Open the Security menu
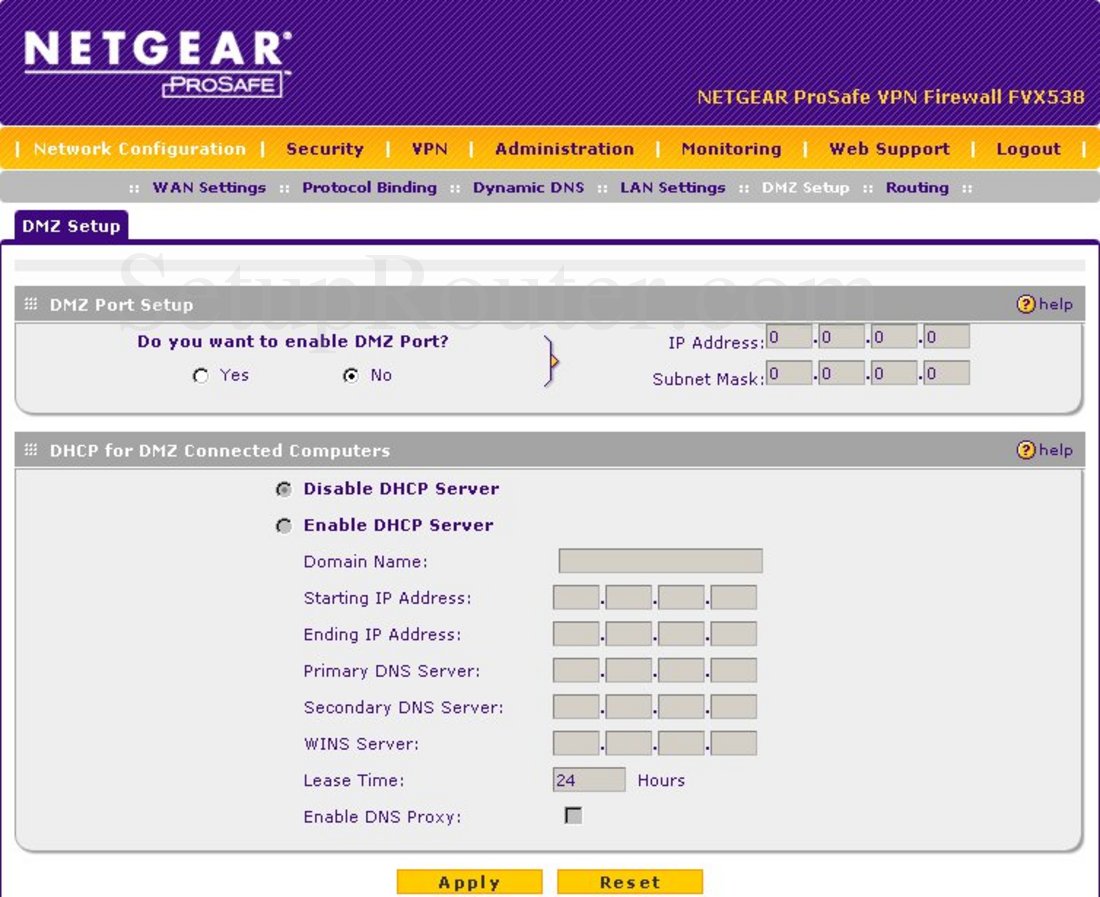1100x897 pixels. click(324, 149)
